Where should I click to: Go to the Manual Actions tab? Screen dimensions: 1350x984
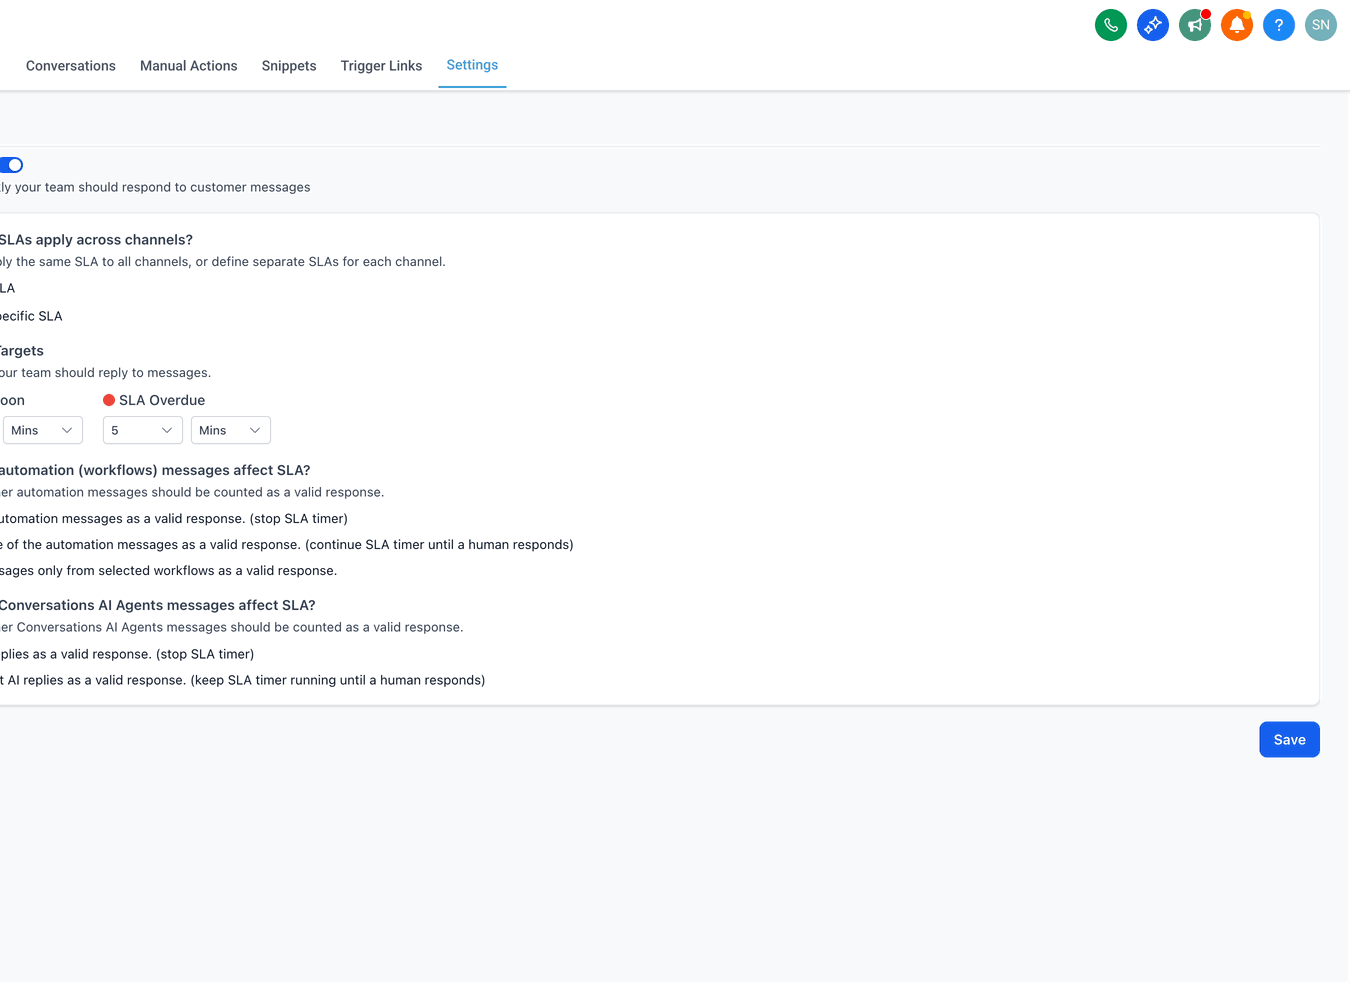[189, 66]
